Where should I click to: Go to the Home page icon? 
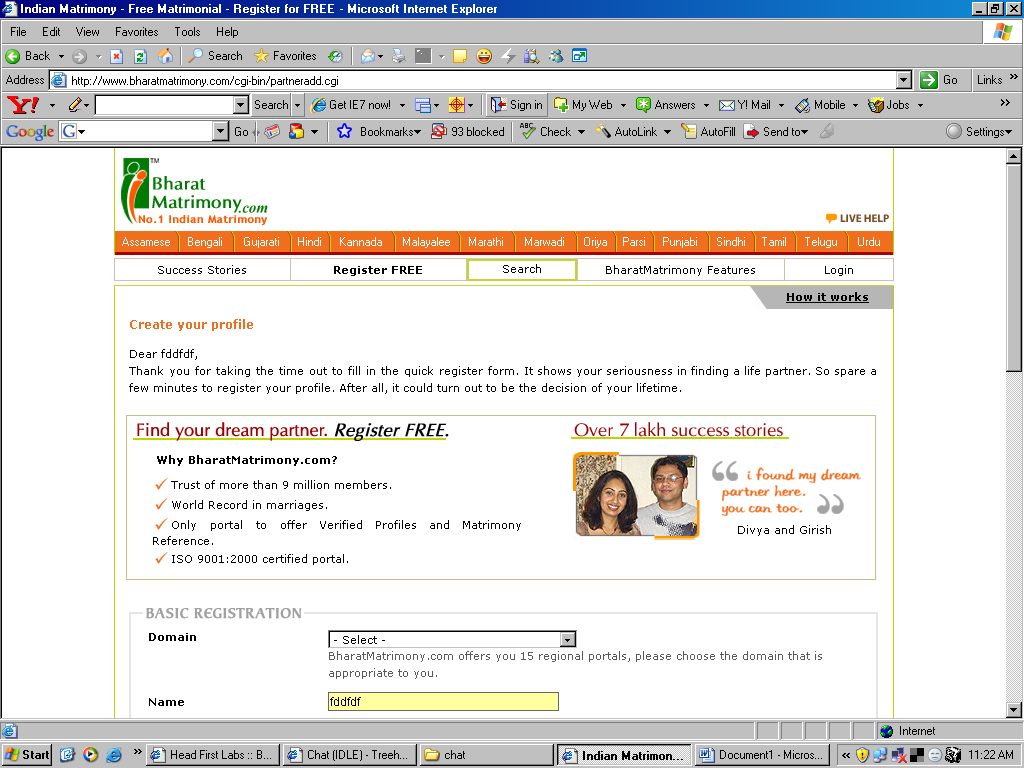tap(166, 56)
